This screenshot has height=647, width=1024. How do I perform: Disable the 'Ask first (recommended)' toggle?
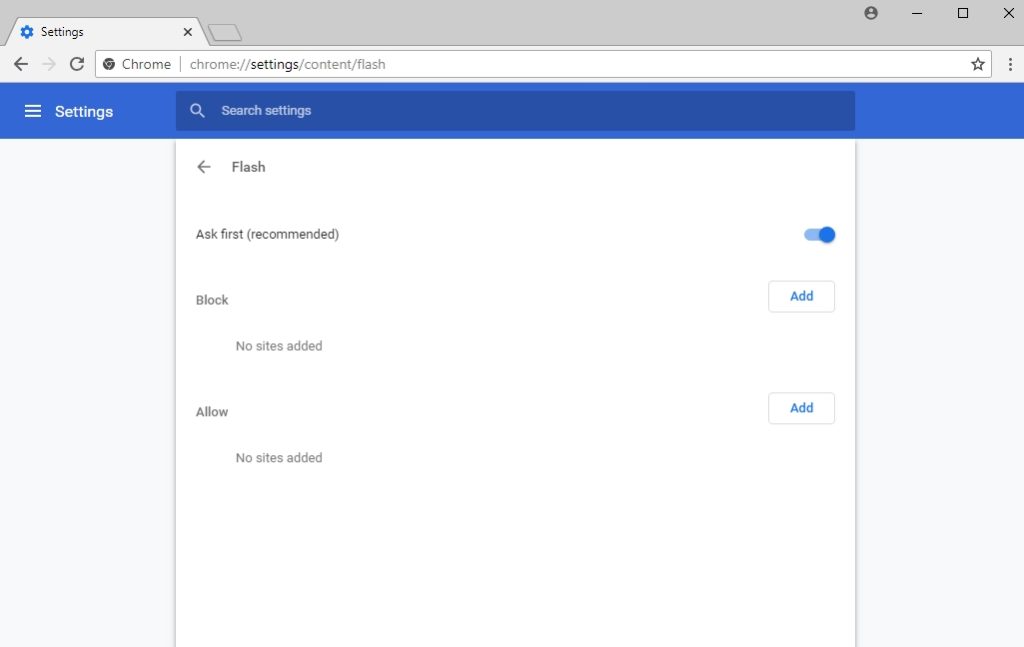(819, 234)
